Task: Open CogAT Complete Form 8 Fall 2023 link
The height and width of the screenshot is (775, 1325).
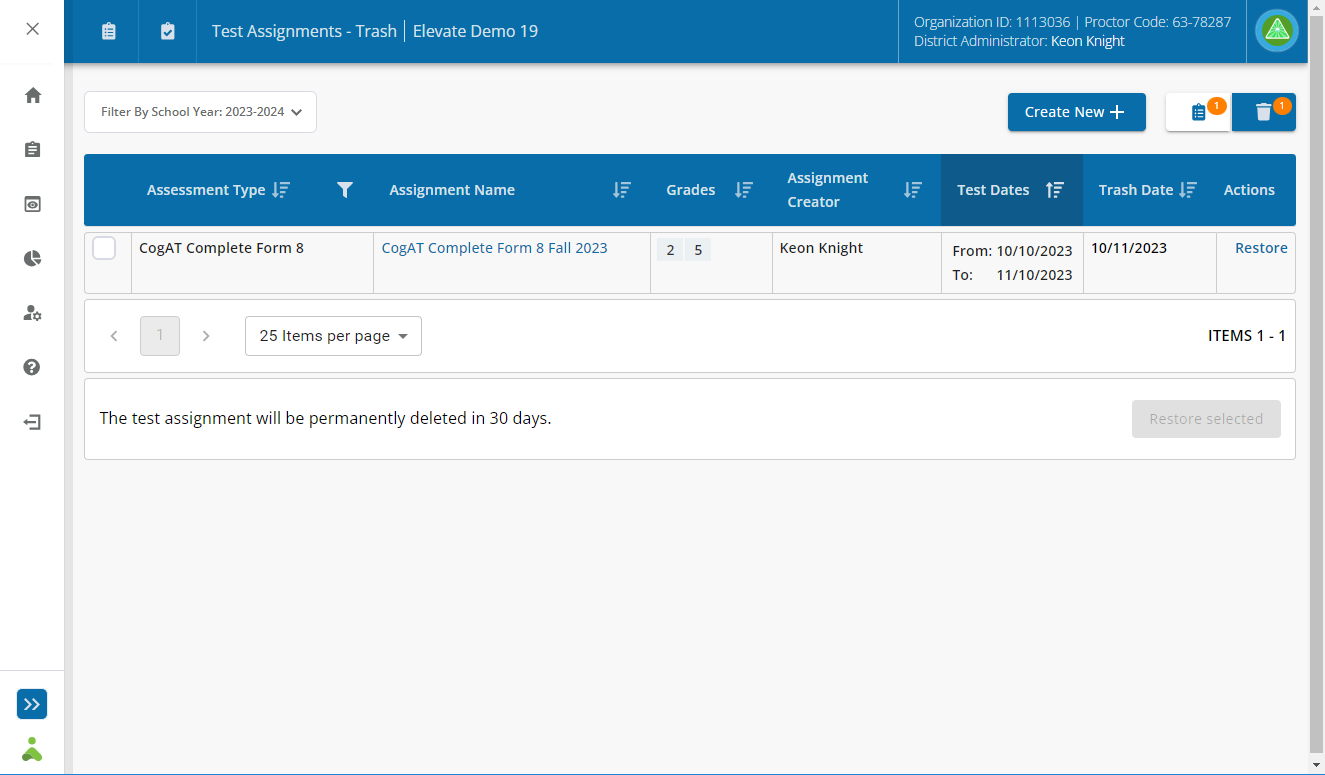Action: [x=494, y=247]
